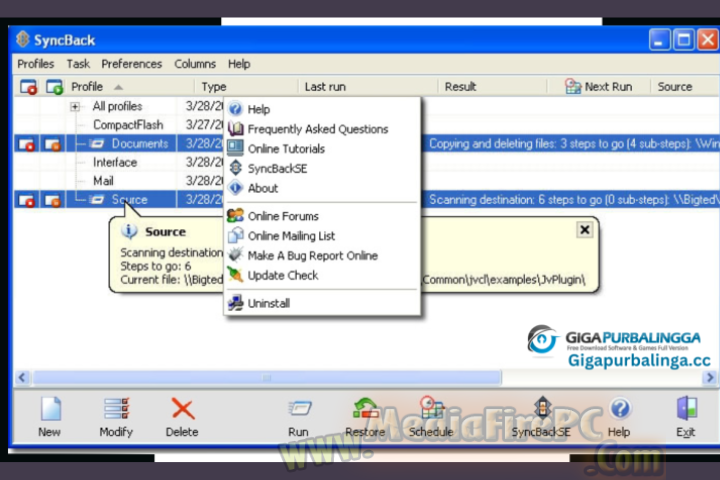Click the Run profile toolbar icon
Screen dimensions: 720x480
[299, 408]
